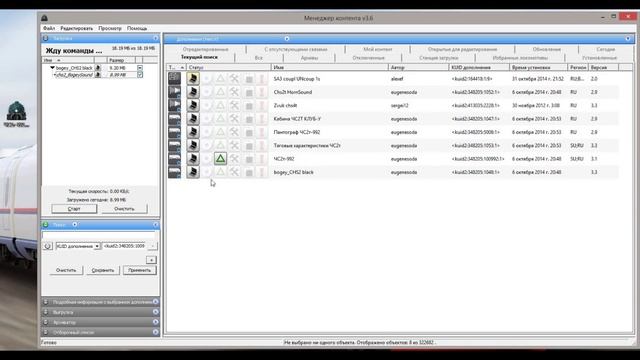640x360 pixels.
Task: Click the Content Manager app icon in title bar
Action: tap(44, 18)
